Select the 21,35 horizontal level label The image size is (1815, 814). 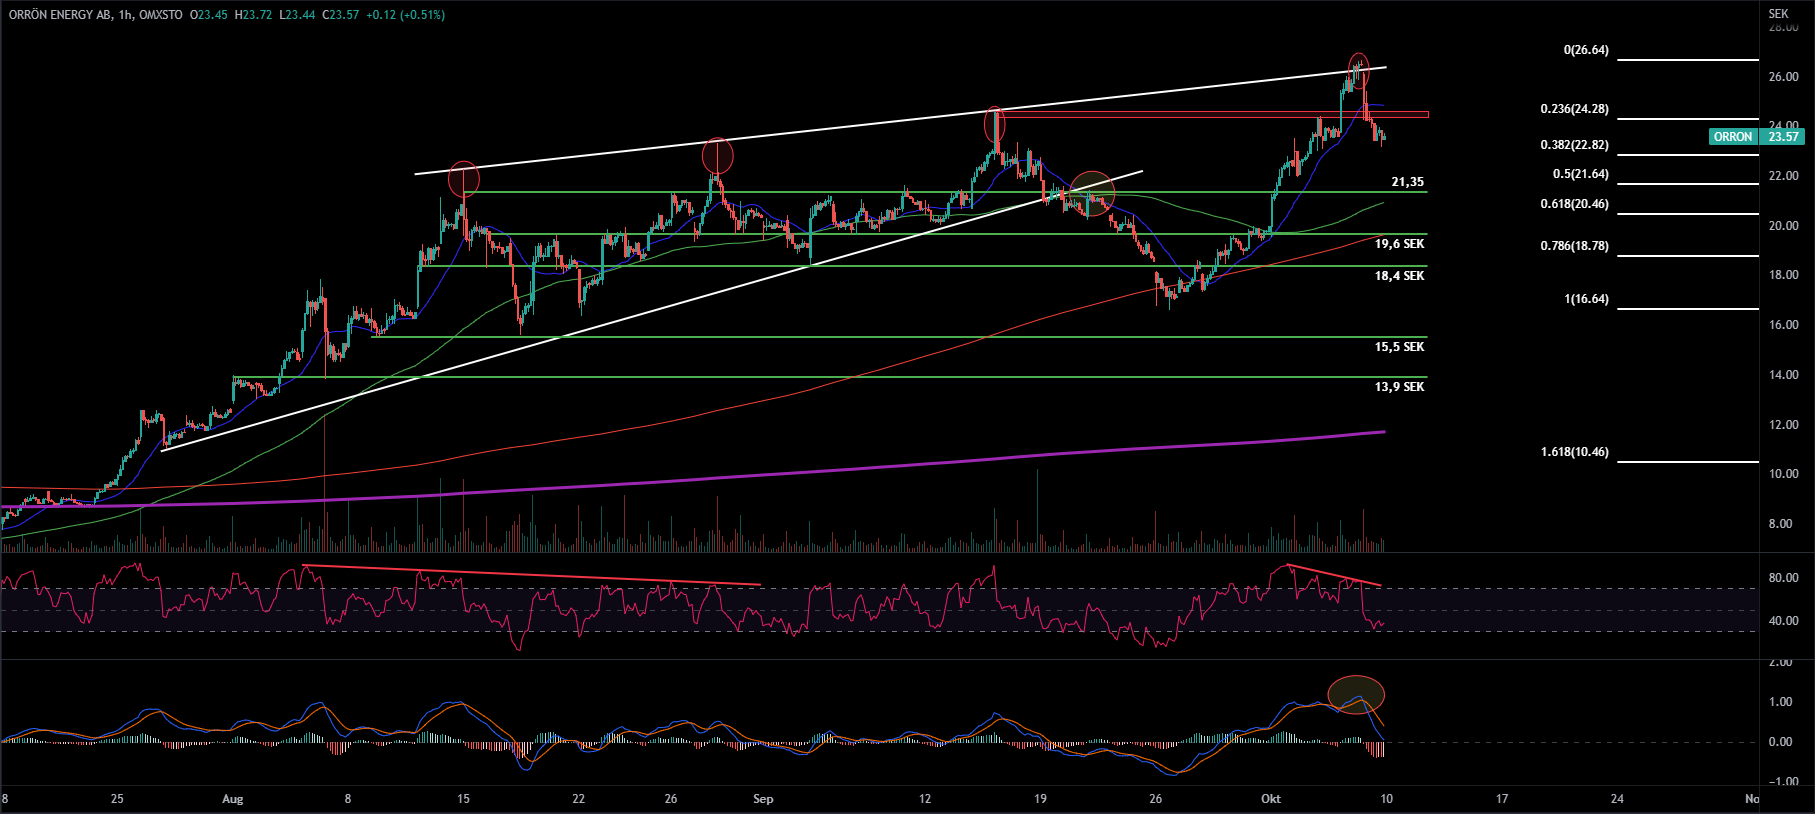[x=1407, y=182]
